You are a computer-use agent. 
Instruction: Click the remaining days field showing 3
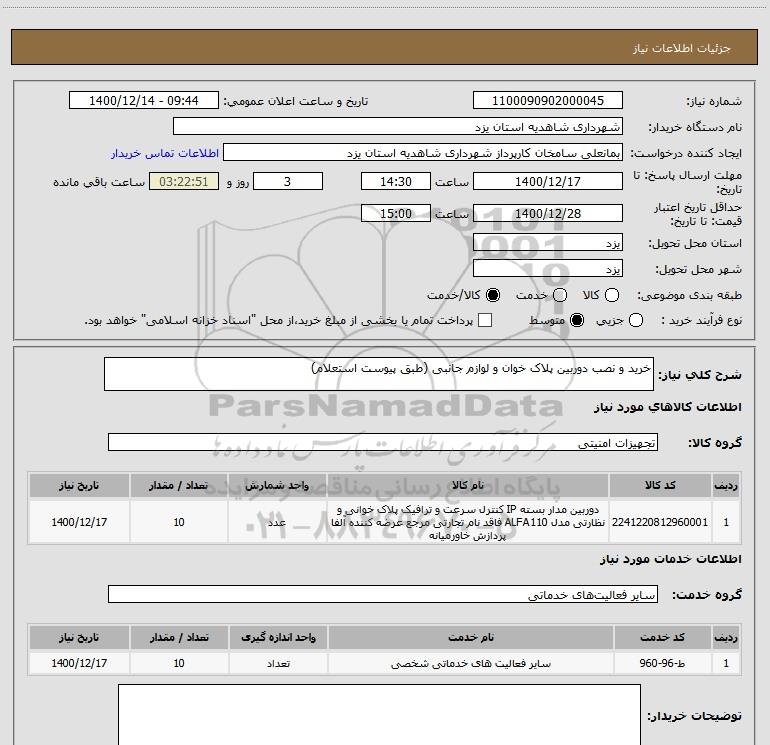[288, 181]
